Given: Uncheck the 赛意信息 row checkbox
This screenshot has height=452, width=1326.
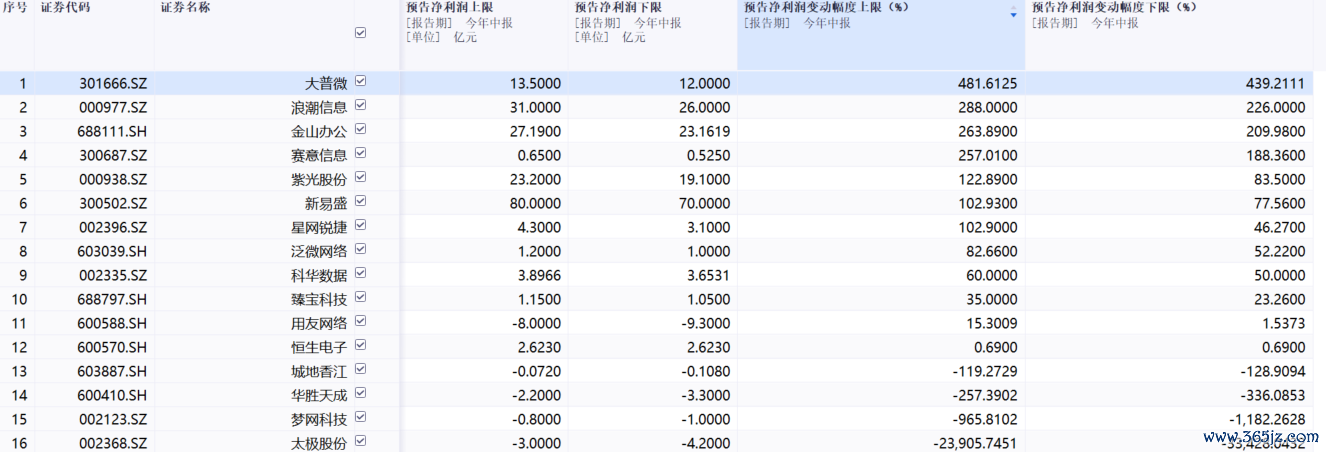Looking at the screenshot, I should click(x=360, y=153).
